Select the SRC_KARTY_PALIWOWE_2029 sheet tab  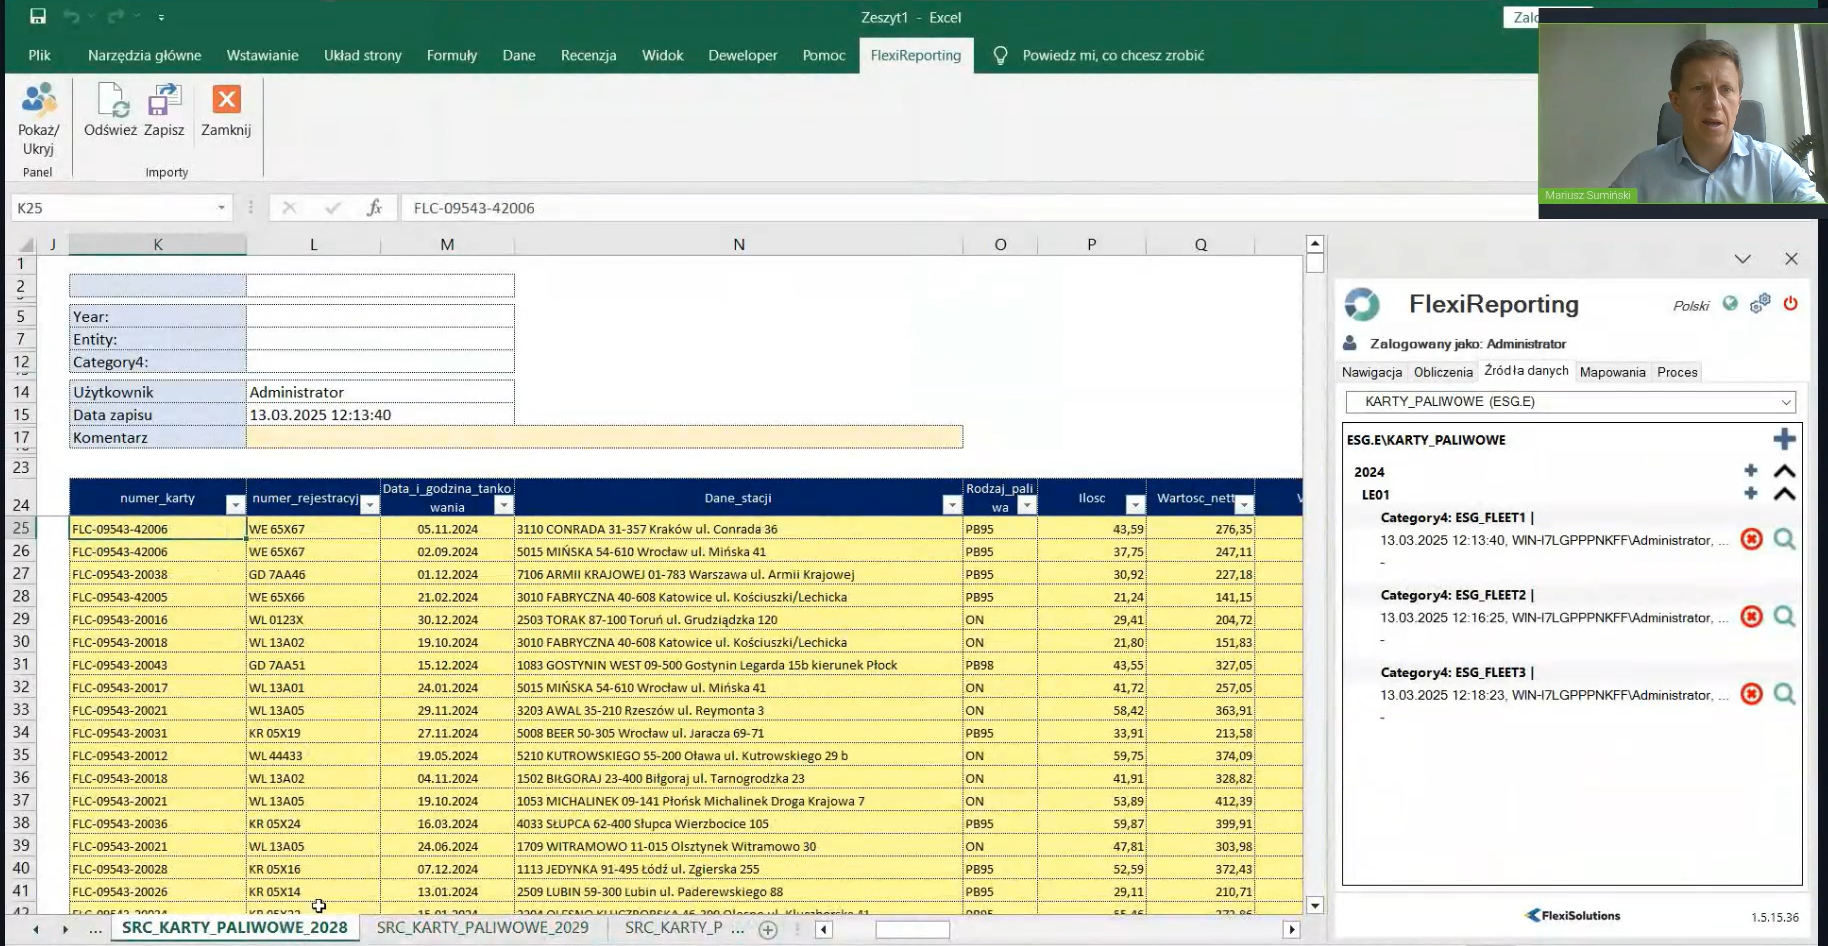(x=482, y=927)
